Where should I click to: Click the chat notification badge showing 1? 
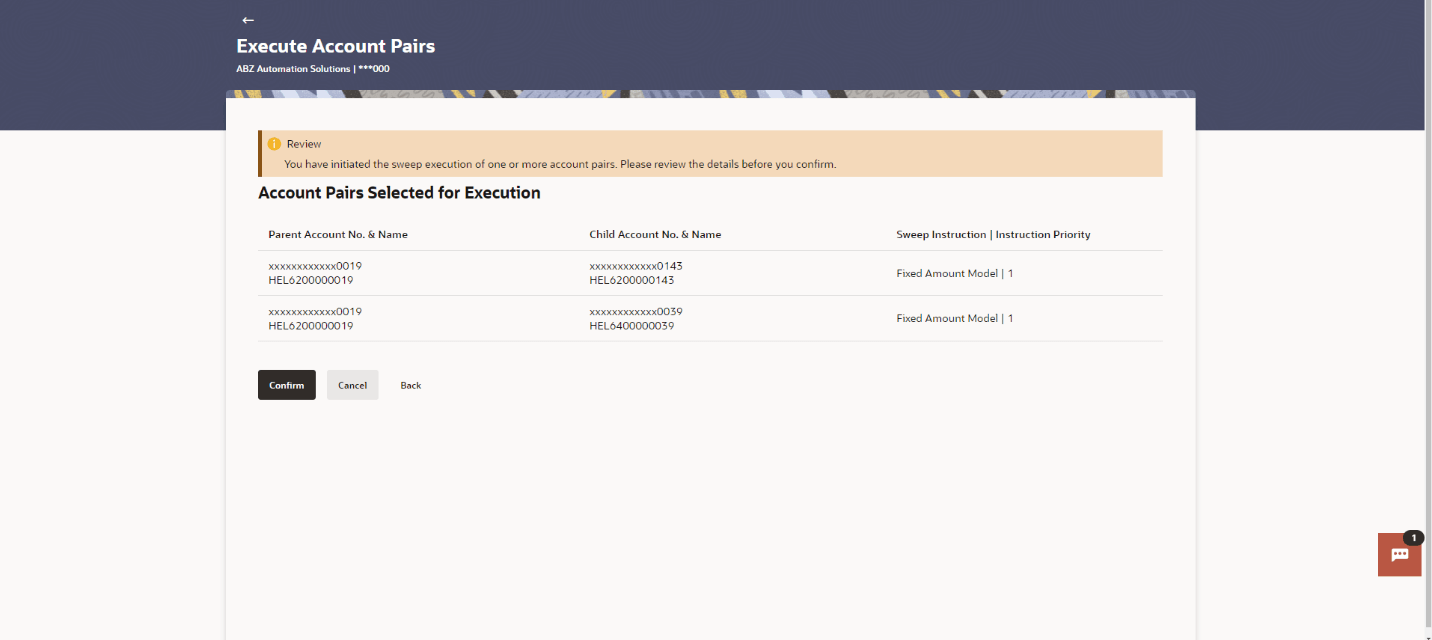pyautogui.click(x=1413, y=538)
